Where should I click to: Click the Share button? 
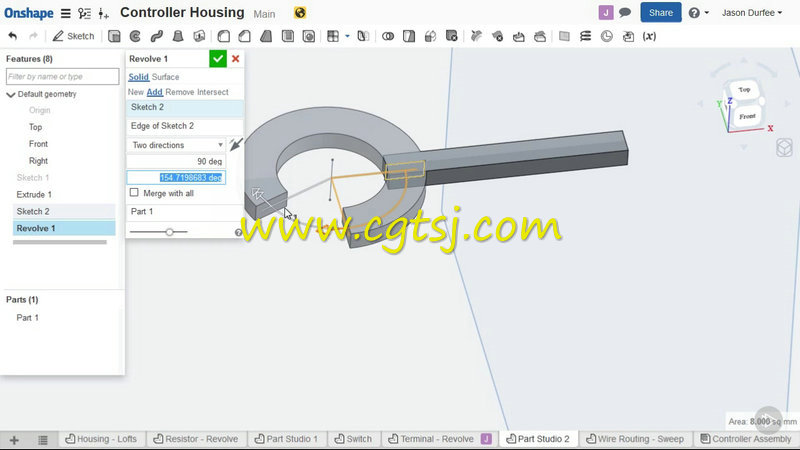661,13
